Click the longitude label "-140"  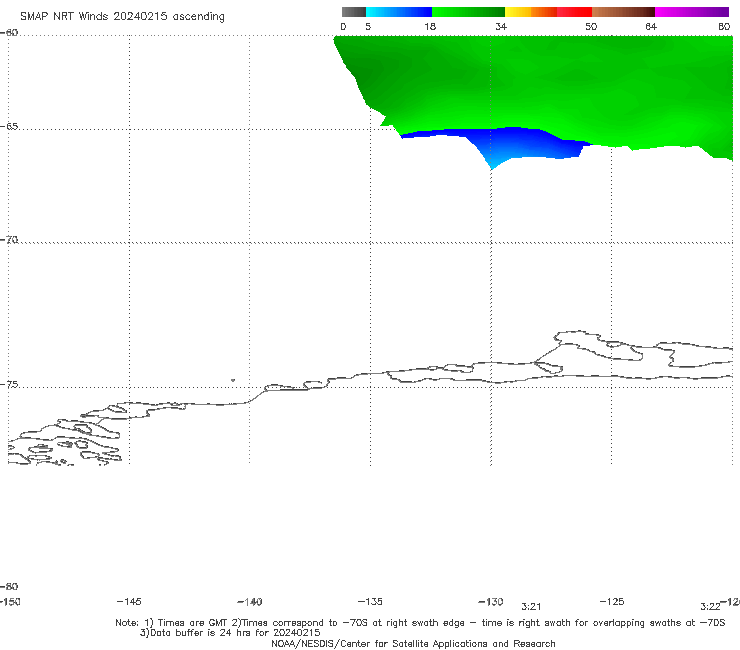pos(250,602)
